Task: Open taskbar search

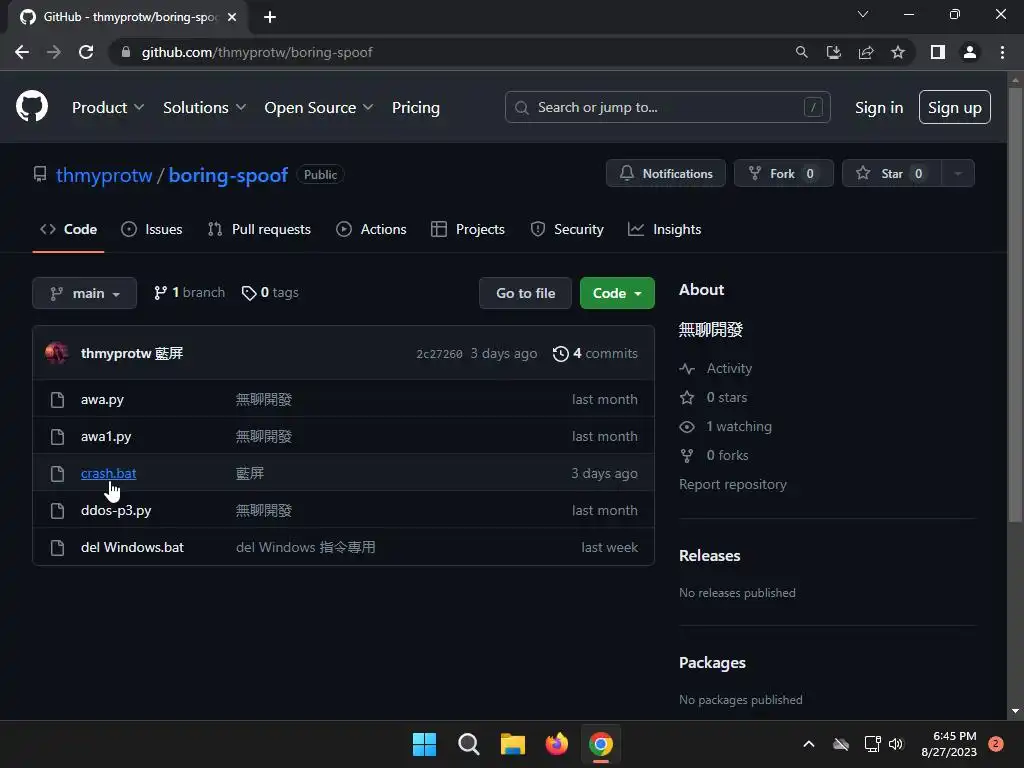Action: 469,744
